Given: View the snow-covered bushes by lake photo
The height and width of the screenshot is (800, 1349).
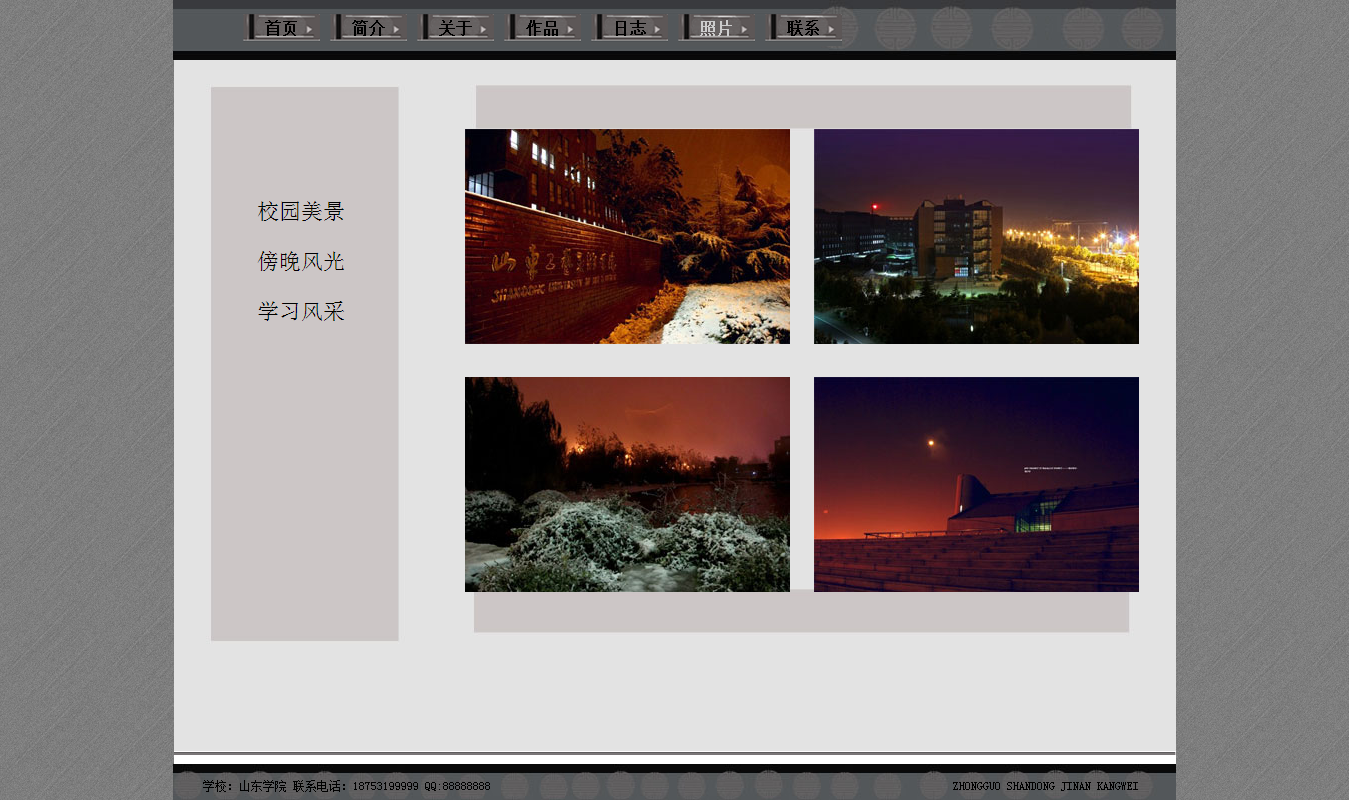Looking at the screenshot, I should [x=627, y=484].
